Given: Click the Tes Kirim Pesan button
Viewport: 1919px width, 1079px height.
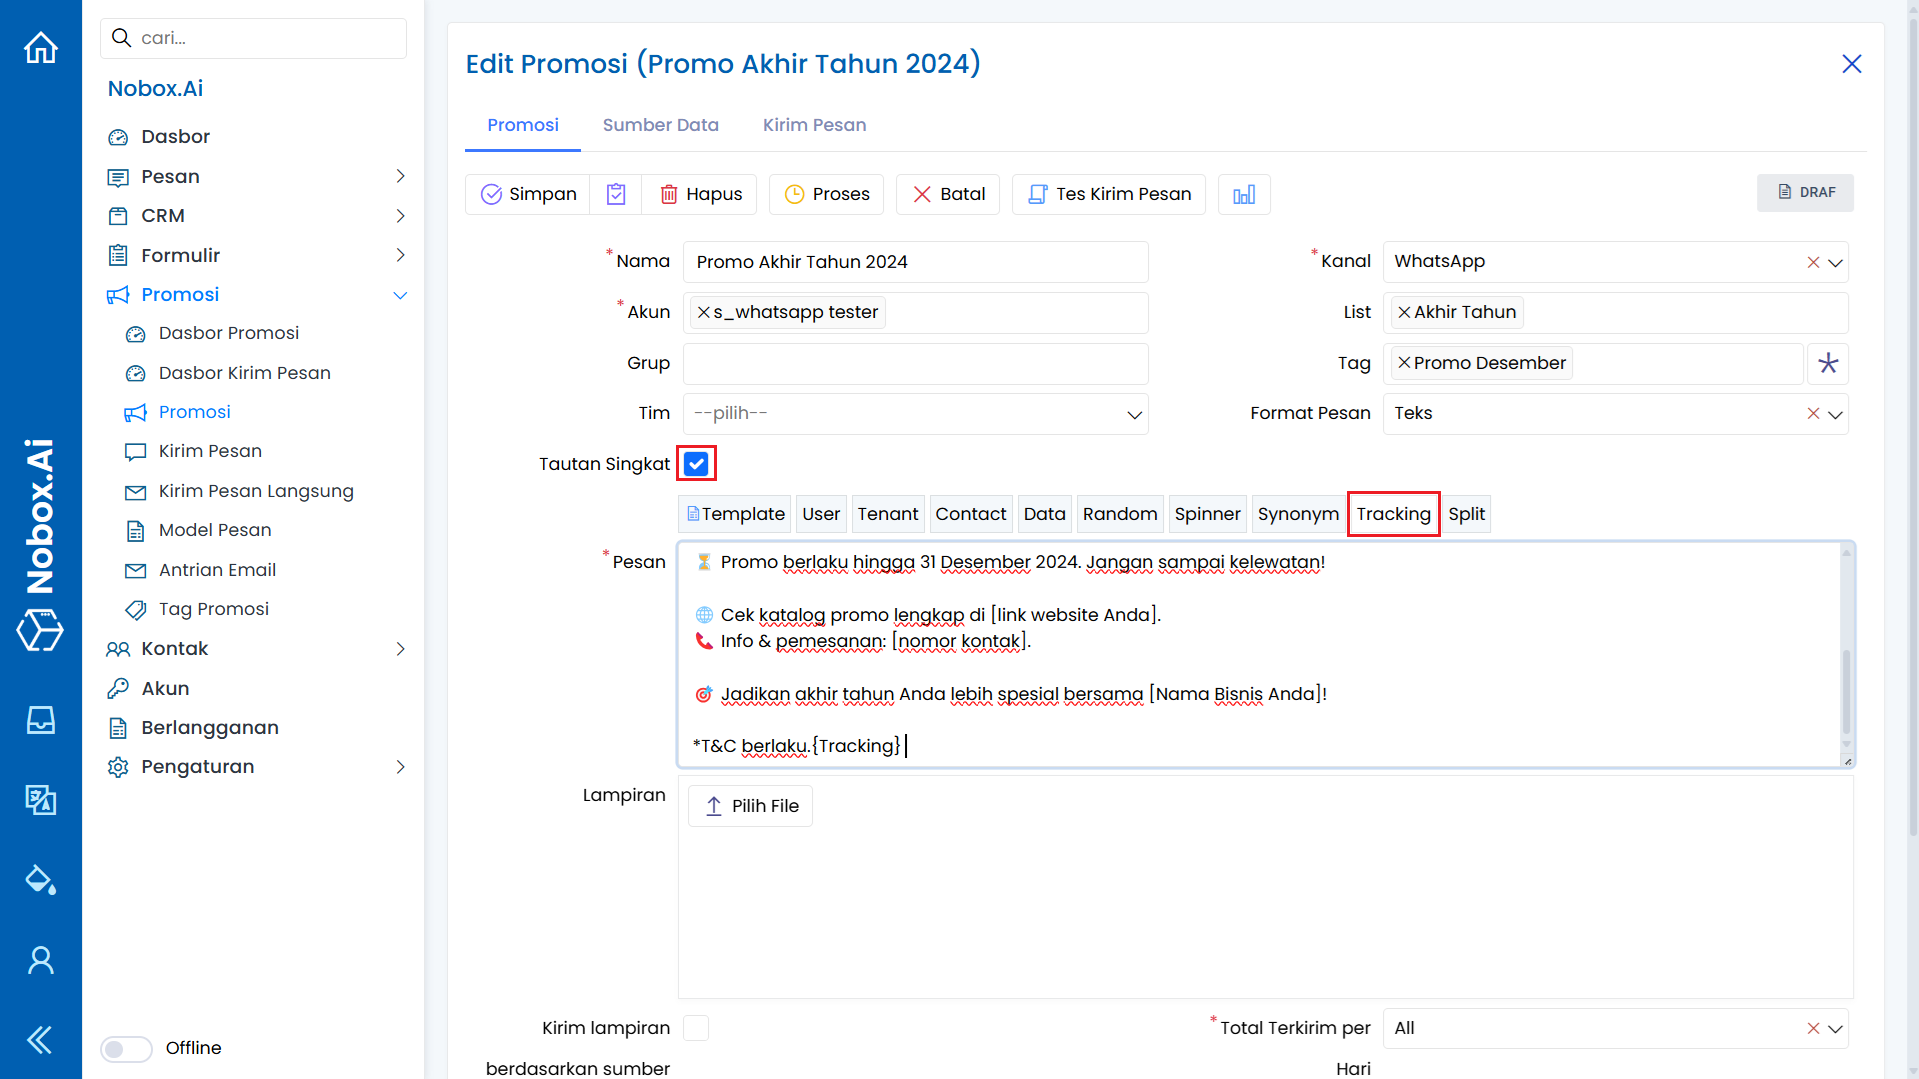Looking at the screenshot, I should (1109, 194).
